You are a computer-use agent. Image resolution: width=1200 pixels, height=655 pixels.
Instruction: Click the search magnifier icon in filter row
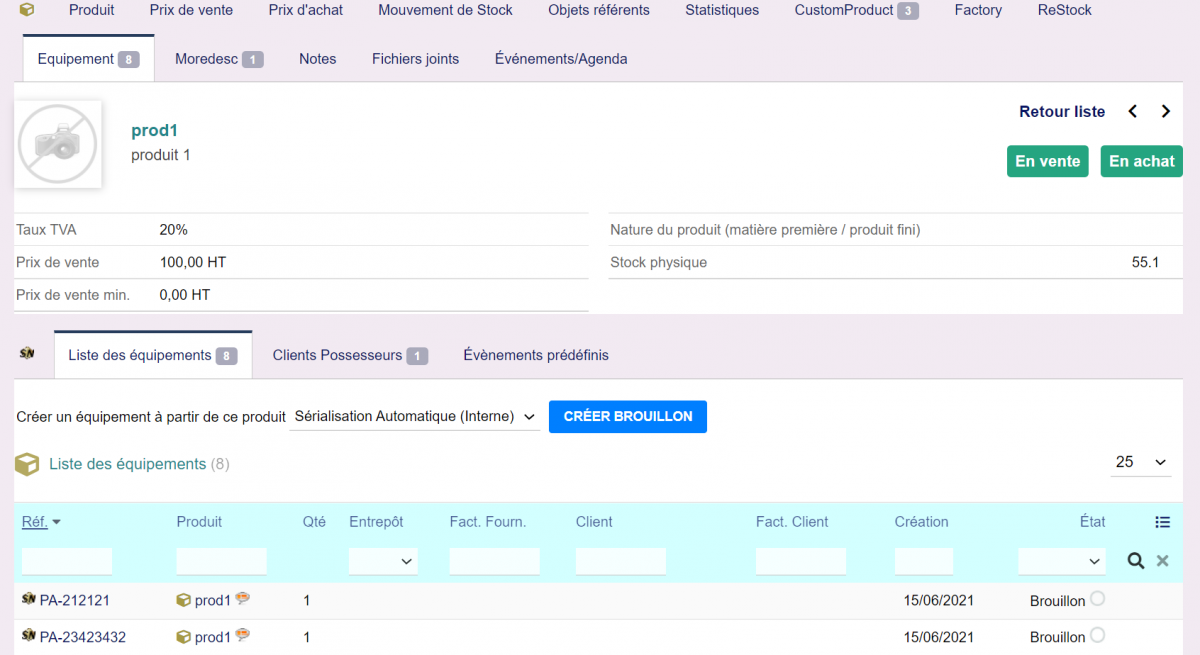pyautogui.click(x=1135, y=561)
